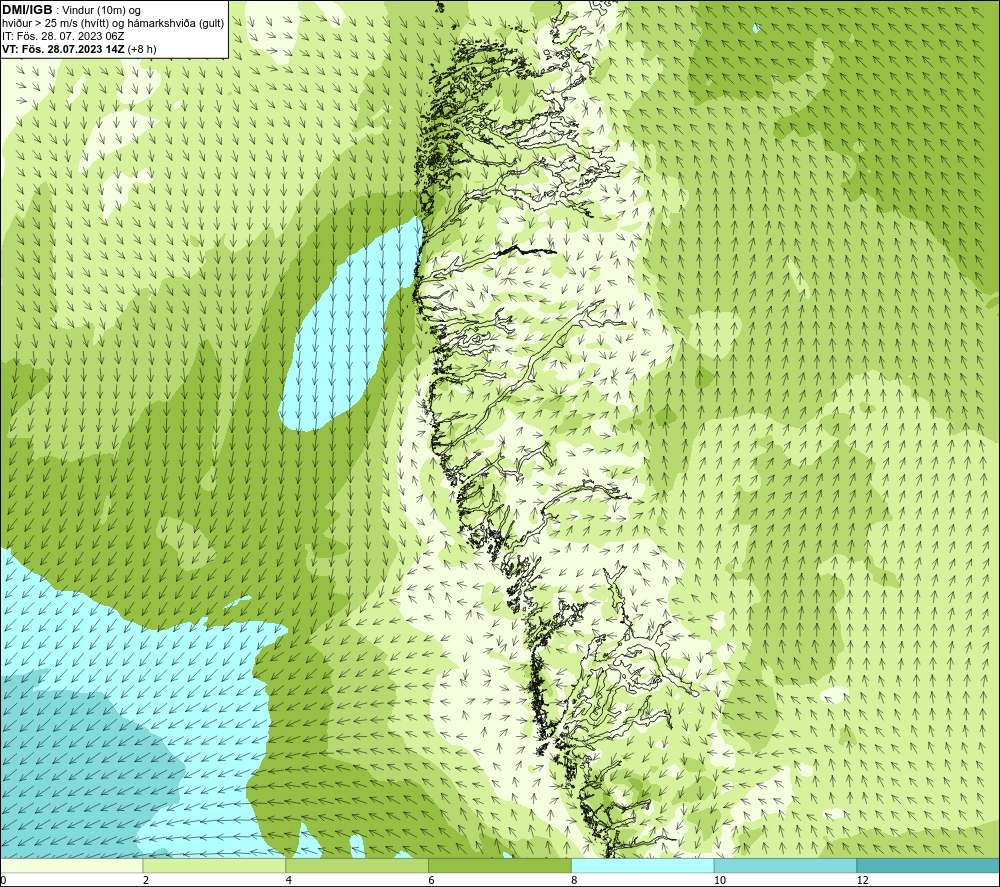Click the legend label '10'

720,880
